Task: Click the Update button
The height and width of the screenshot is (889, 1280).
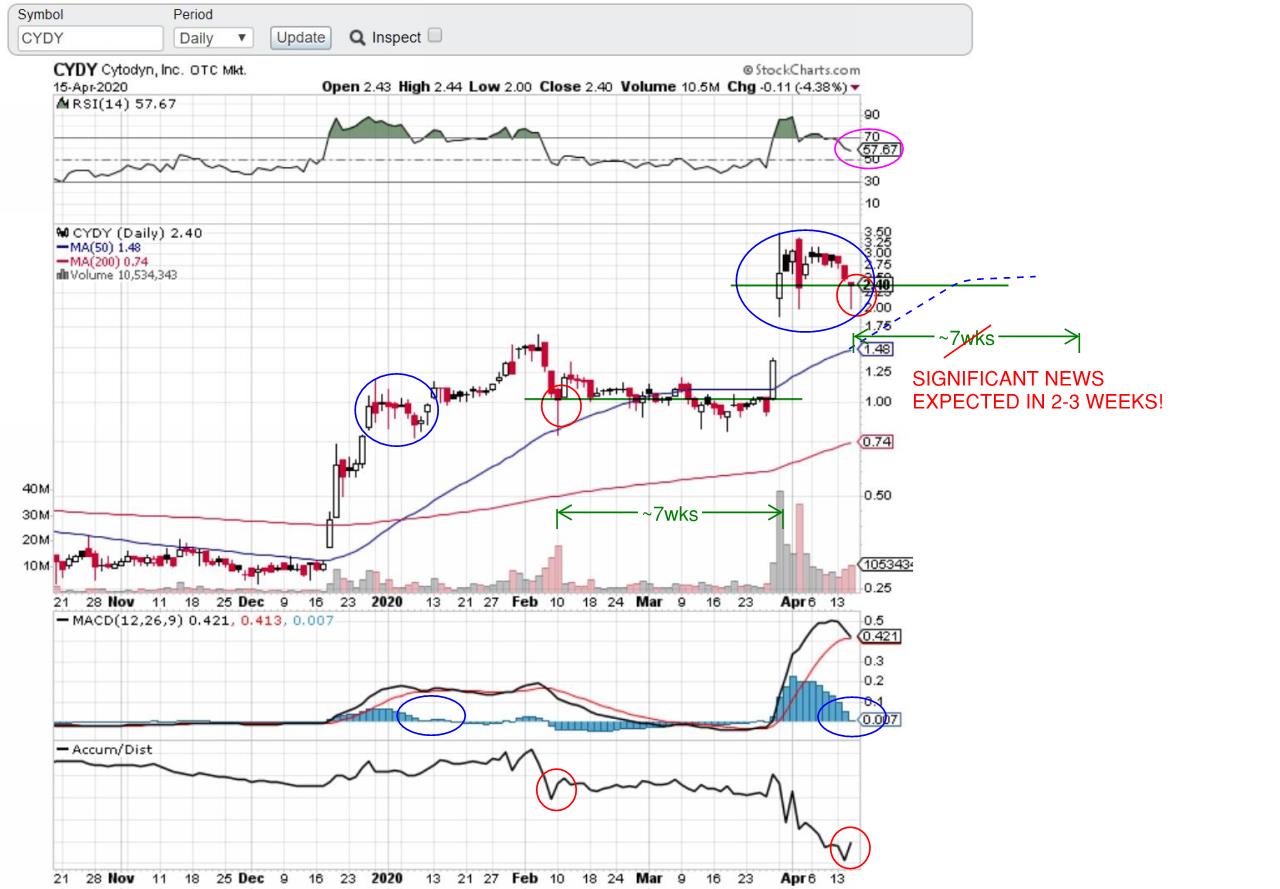Action: [301, 38]
